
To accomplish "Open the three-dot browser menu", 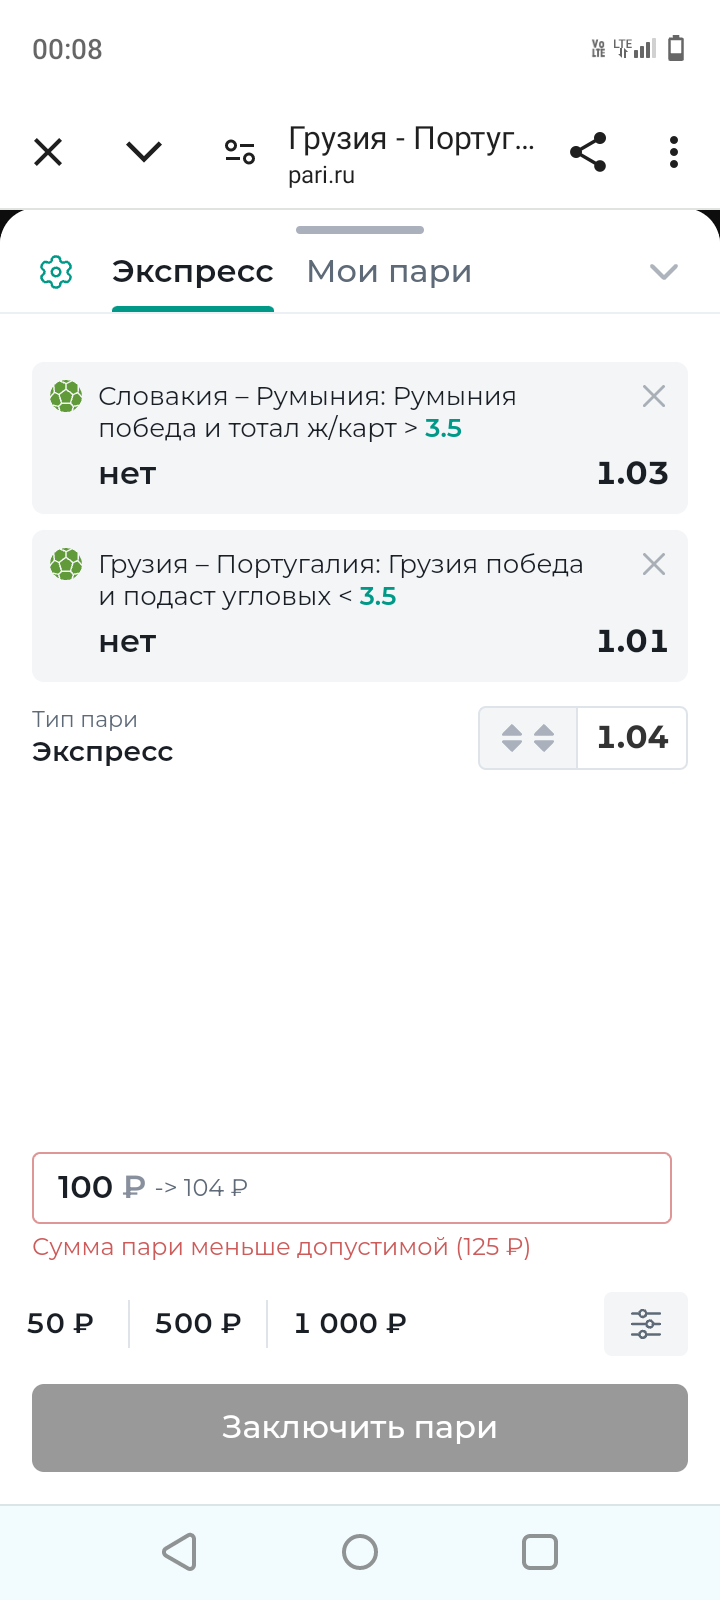I will tap(674, 152).
